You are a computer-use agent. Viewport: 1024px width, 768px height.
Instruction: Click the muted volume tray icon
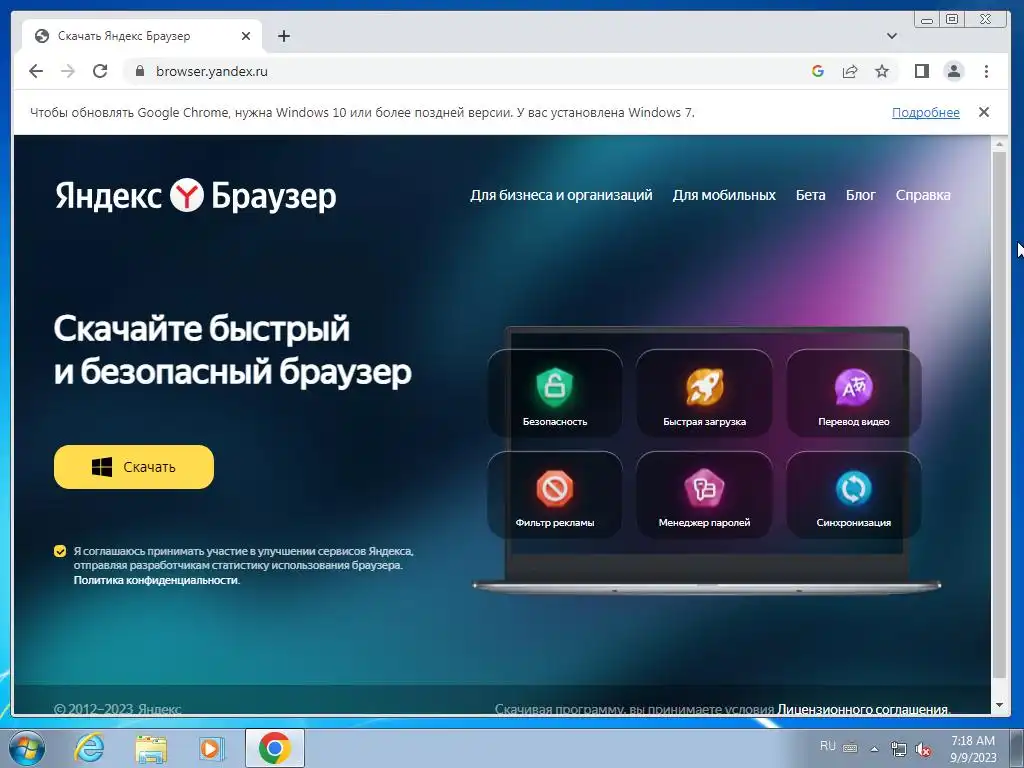pos(923,750)
